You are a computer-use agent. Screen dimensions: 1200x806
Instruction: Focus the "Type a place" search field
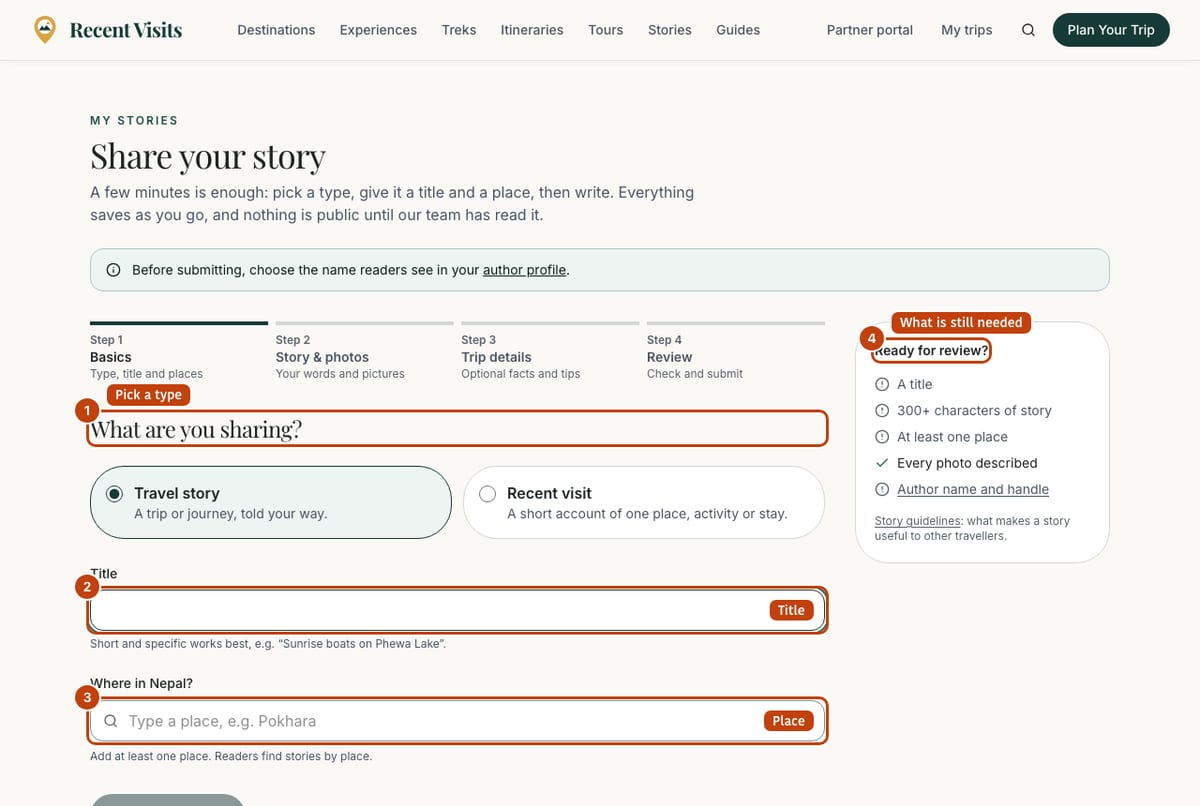(458, 721)
